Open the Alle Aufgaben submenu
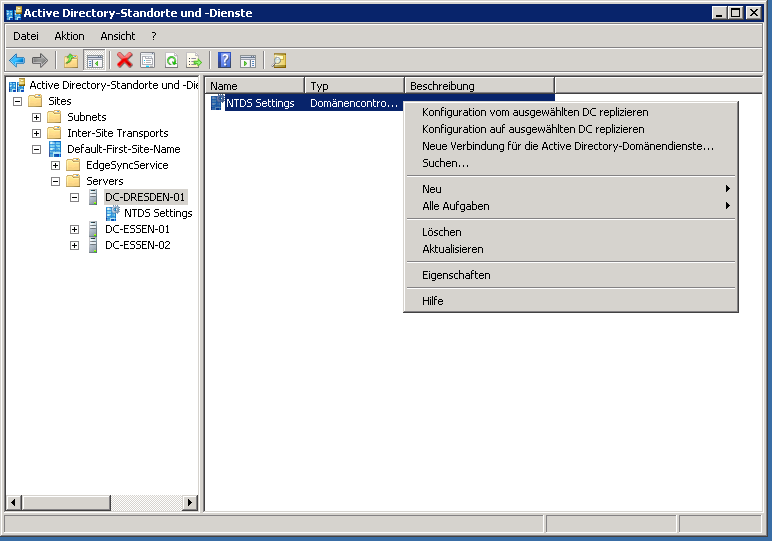Image resolution: width=772 pixels, height=541 pixels. click(456, 206)
